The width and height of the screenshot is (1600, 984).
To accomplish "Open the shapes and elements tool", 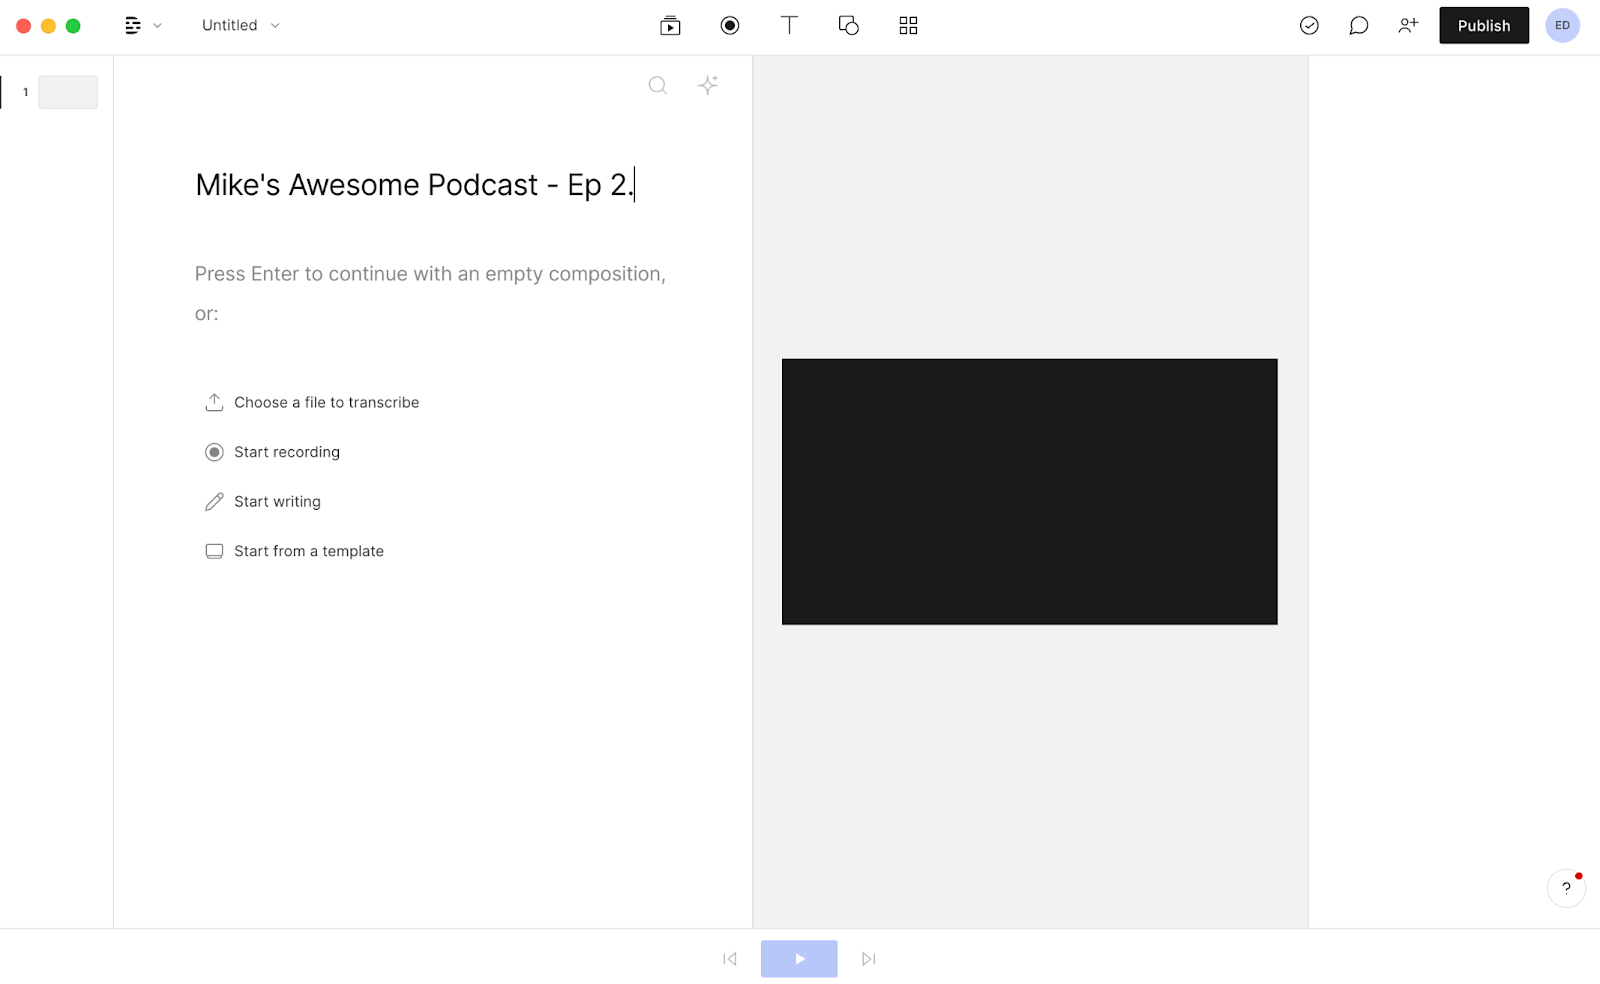I will (848, 25).
